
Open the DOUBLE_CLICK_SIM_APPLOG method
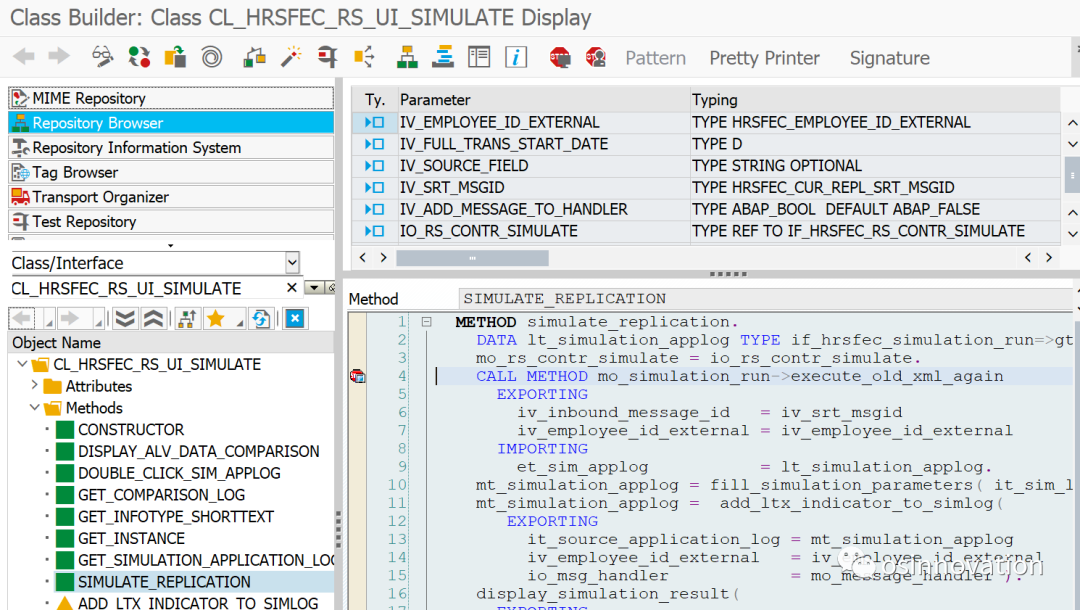point(179,473)
